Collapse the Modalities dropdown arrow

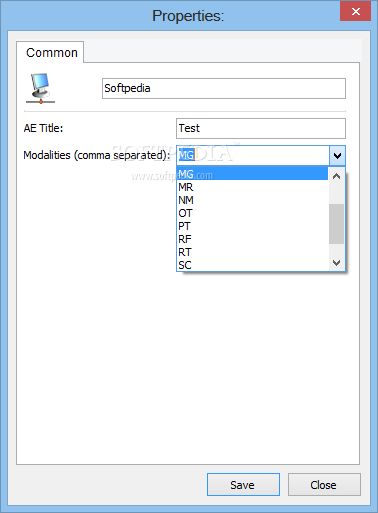pos(337,155)
